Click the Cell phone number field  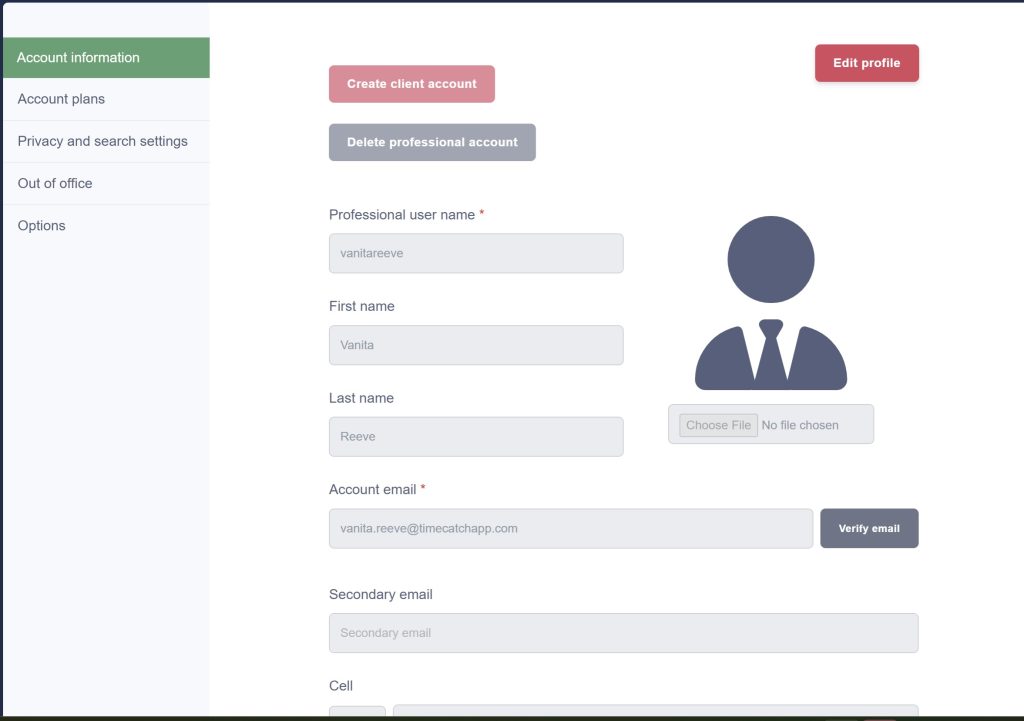tap(655, 712)
